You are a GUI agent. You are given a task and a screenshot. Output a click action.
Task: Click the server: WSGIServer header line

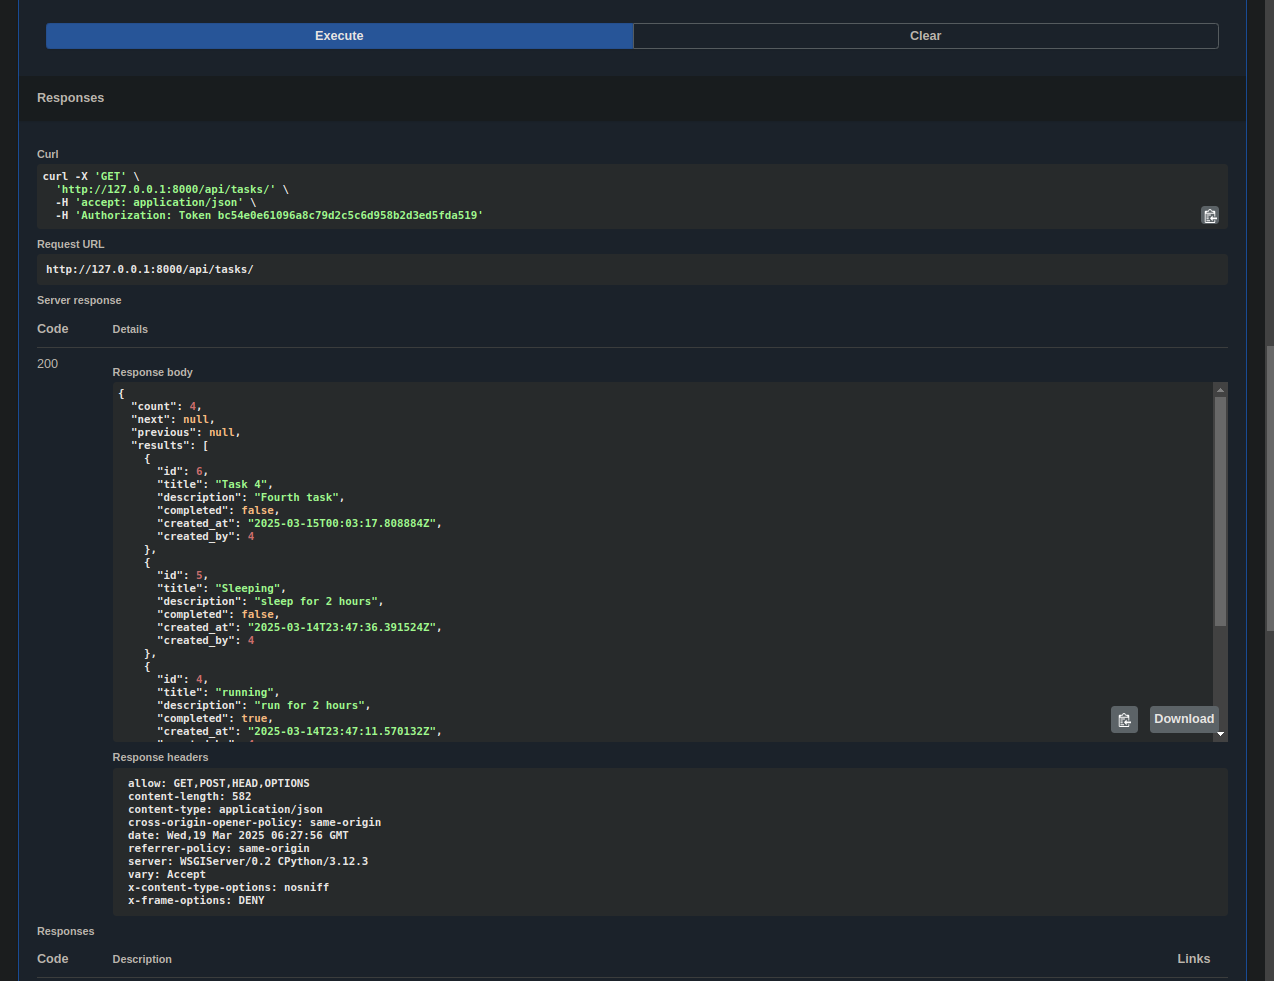tap(248, 862)
